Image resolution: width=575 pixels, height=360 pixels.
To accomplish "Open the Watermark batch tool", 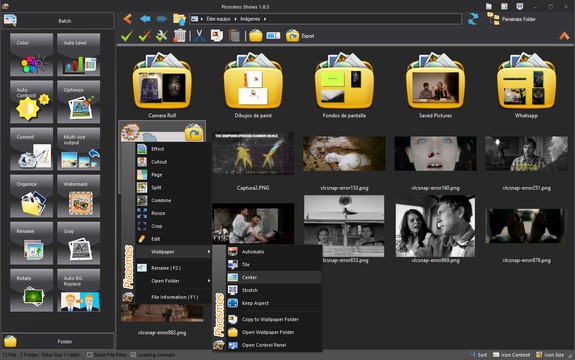I will coord(78,196).
